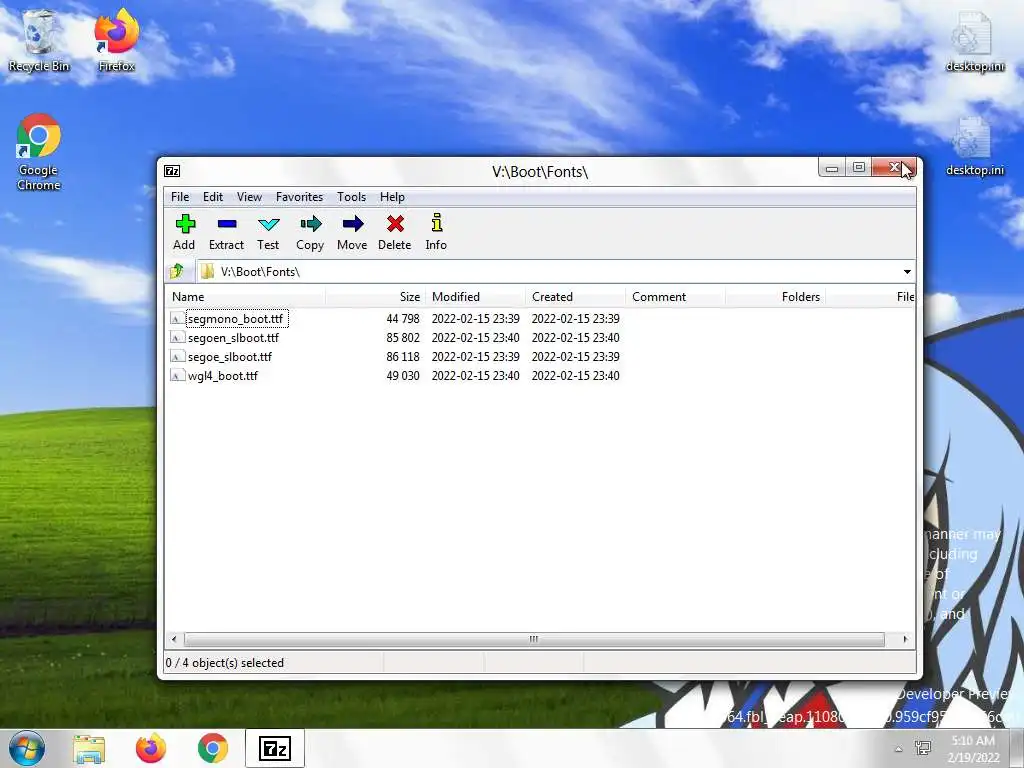The height and width of the screenshot is (768, 1024).
Task: Select segmono_boot.ttf file
Action: (x=236, y=319)
